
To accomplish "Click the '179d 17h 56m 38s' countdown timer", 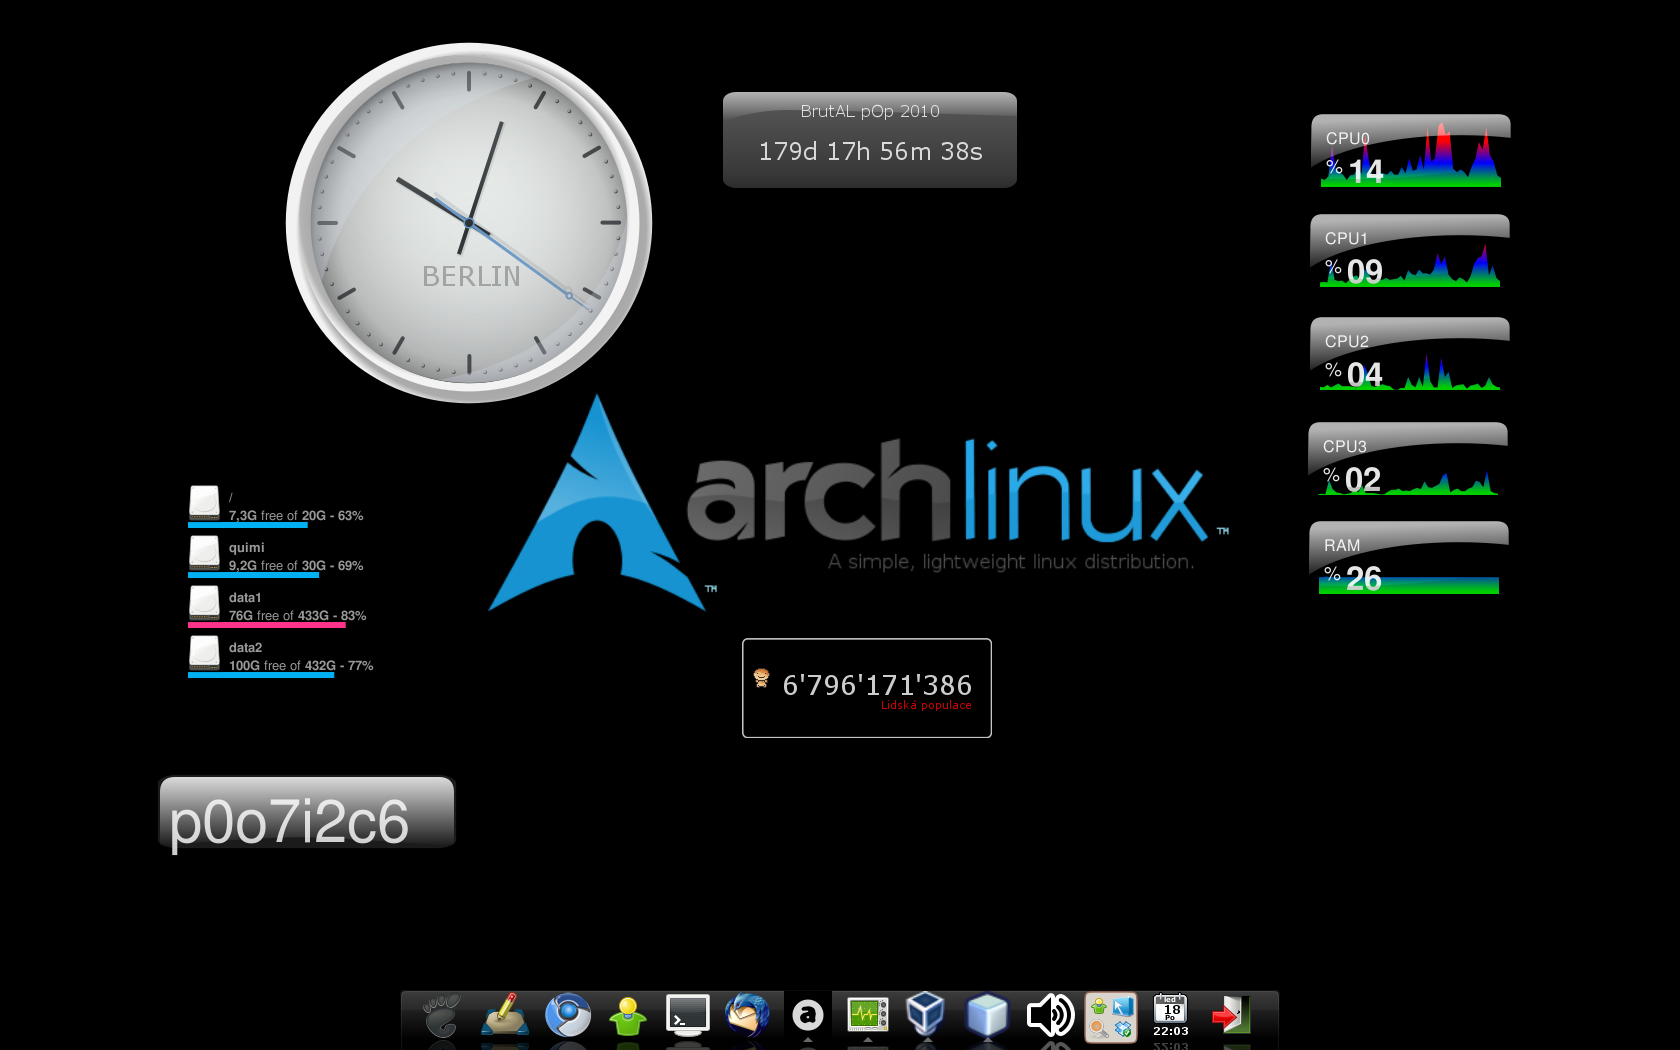I will pyautogui.click(x=870, y=152).
